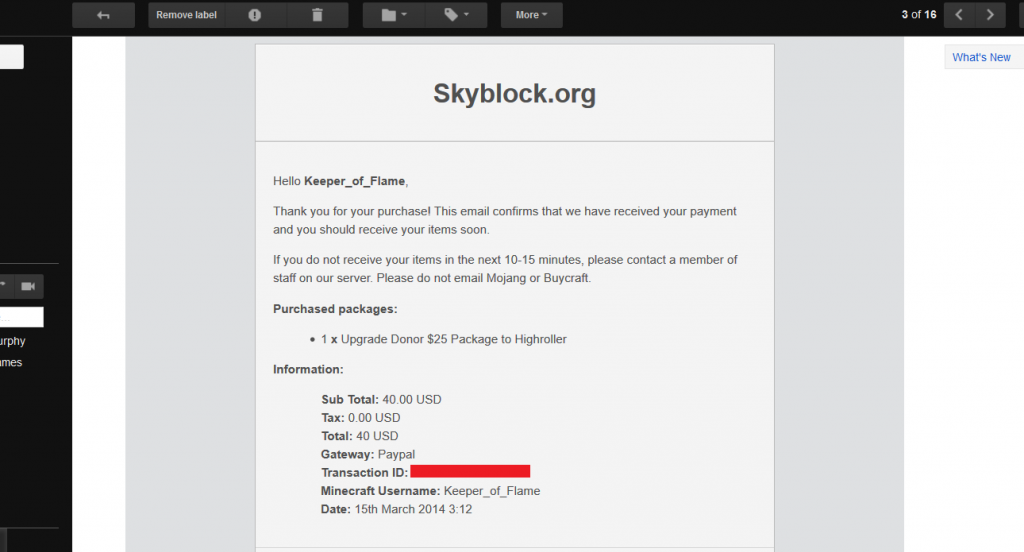Click the white button in left sidebar

pos(12,57)
